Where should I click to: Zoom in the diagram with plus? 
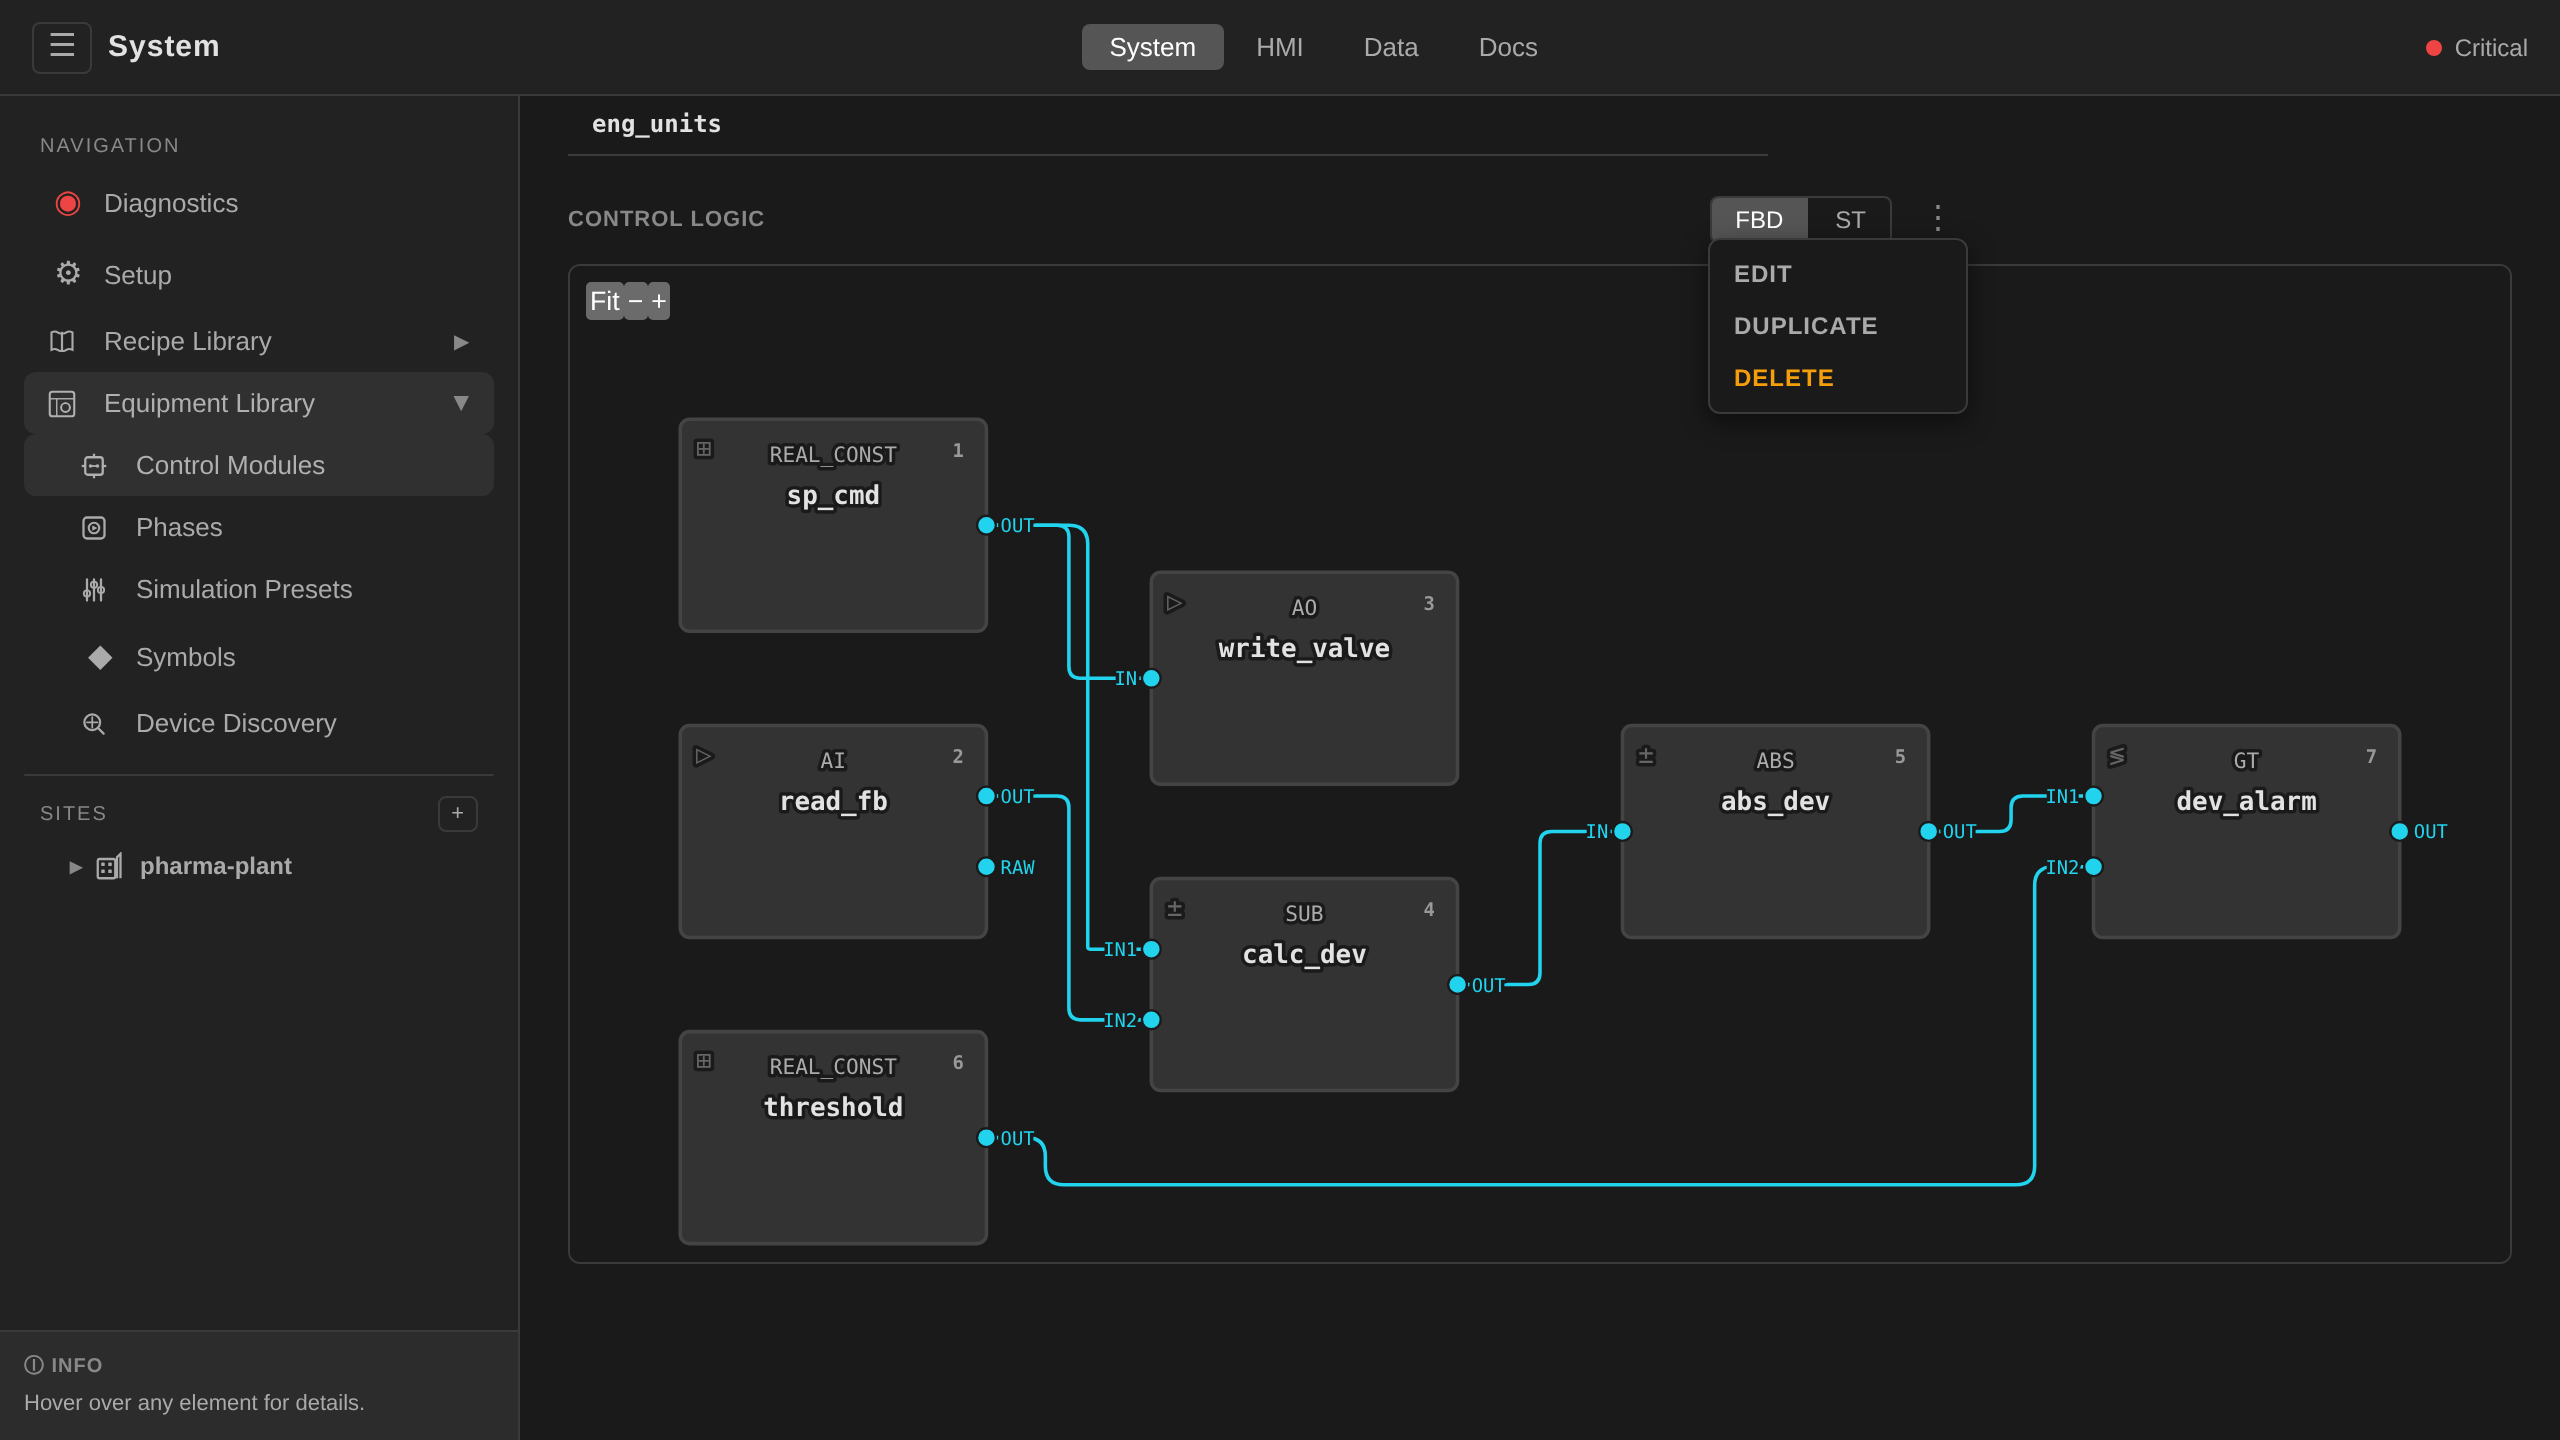[659, 301]
